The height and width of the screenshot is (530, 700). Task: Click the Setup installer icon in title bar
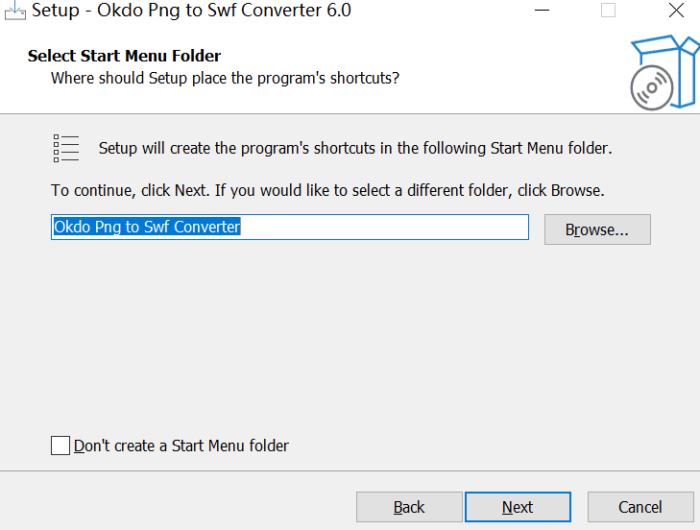[x=14, y=10]
